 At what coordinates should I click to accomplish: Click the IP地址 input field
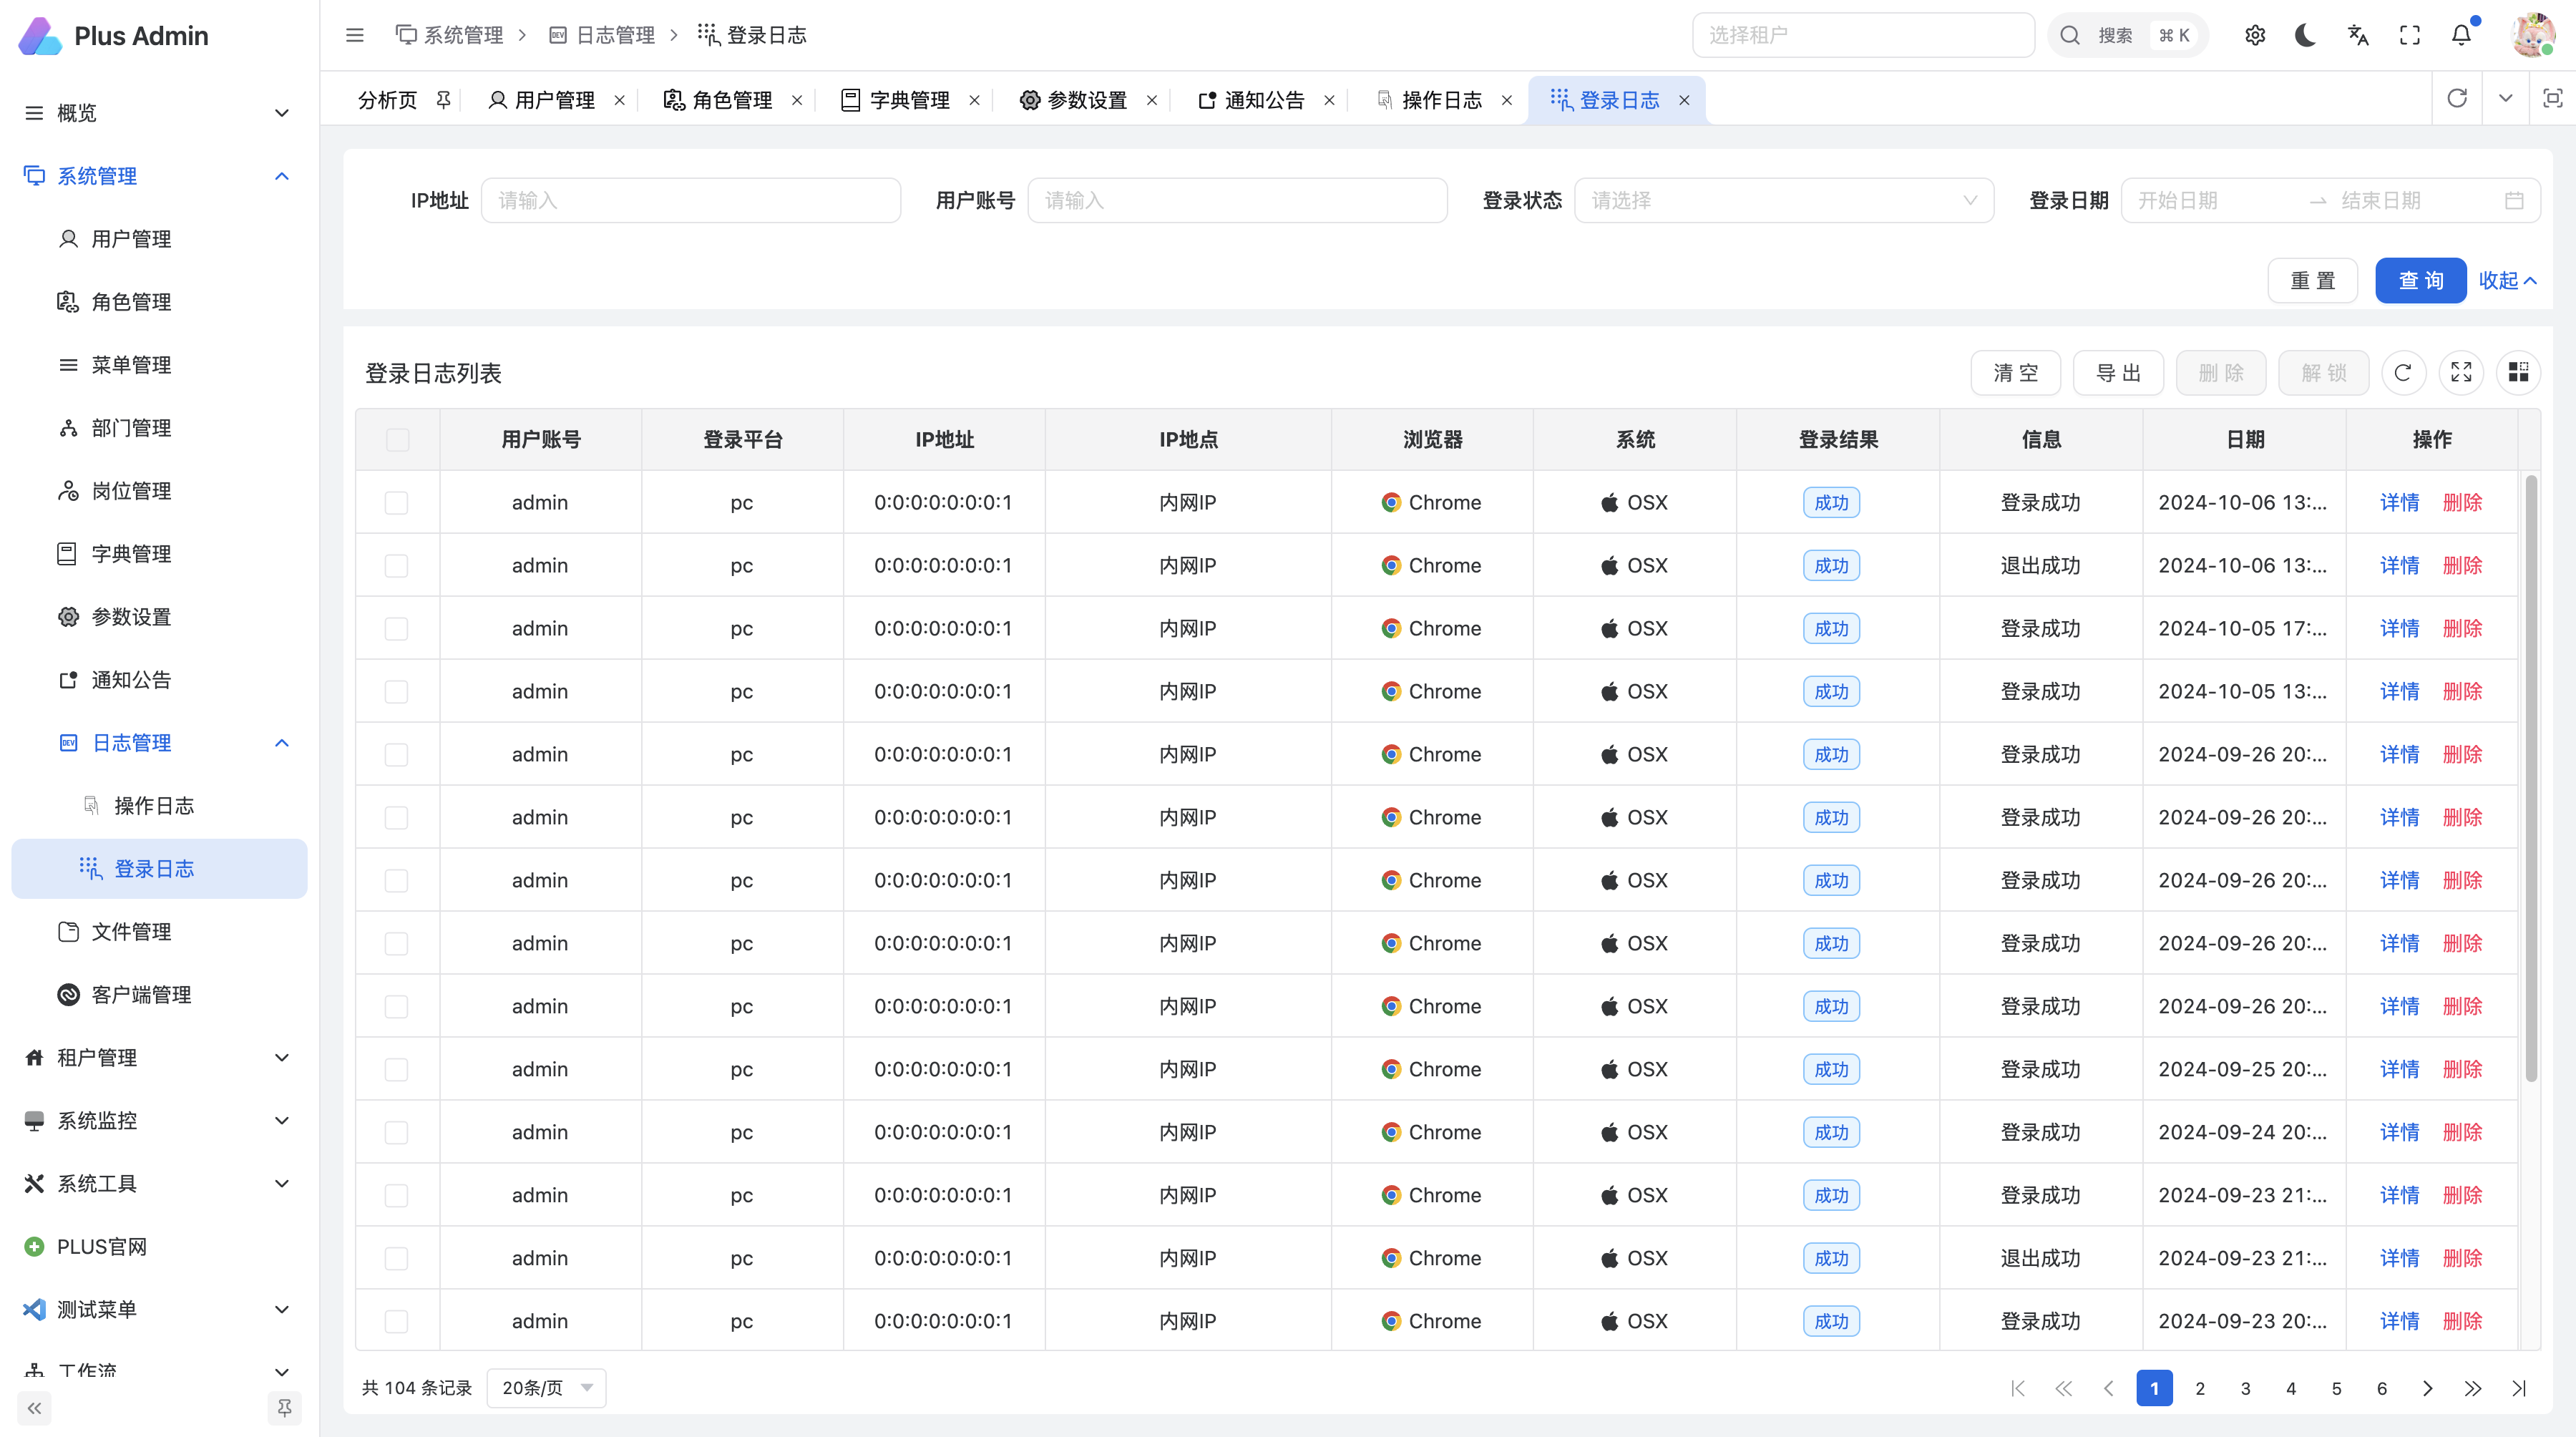[x=690, y=200]
